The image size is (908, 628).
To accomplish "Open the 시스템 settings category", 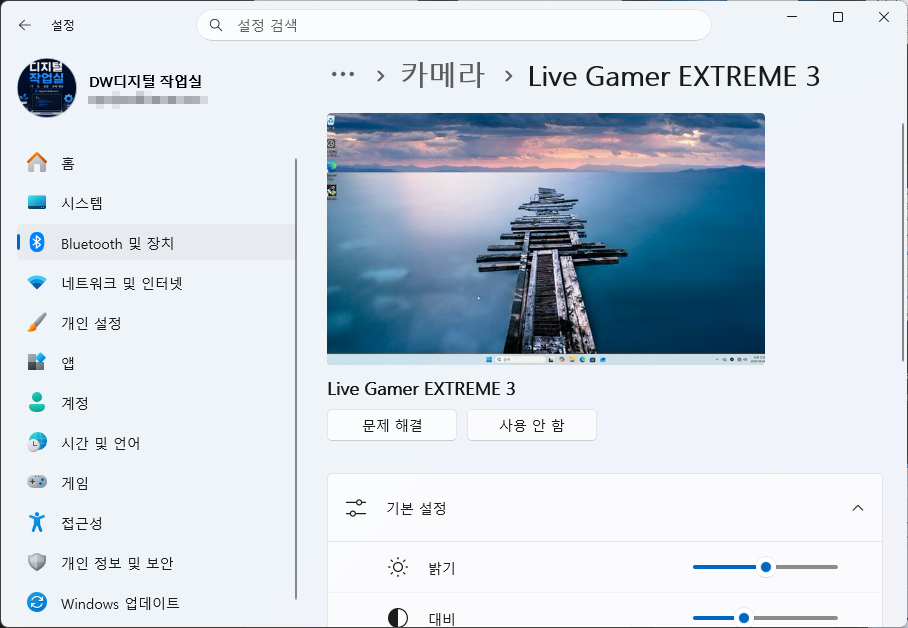I will tap(156, 203).
